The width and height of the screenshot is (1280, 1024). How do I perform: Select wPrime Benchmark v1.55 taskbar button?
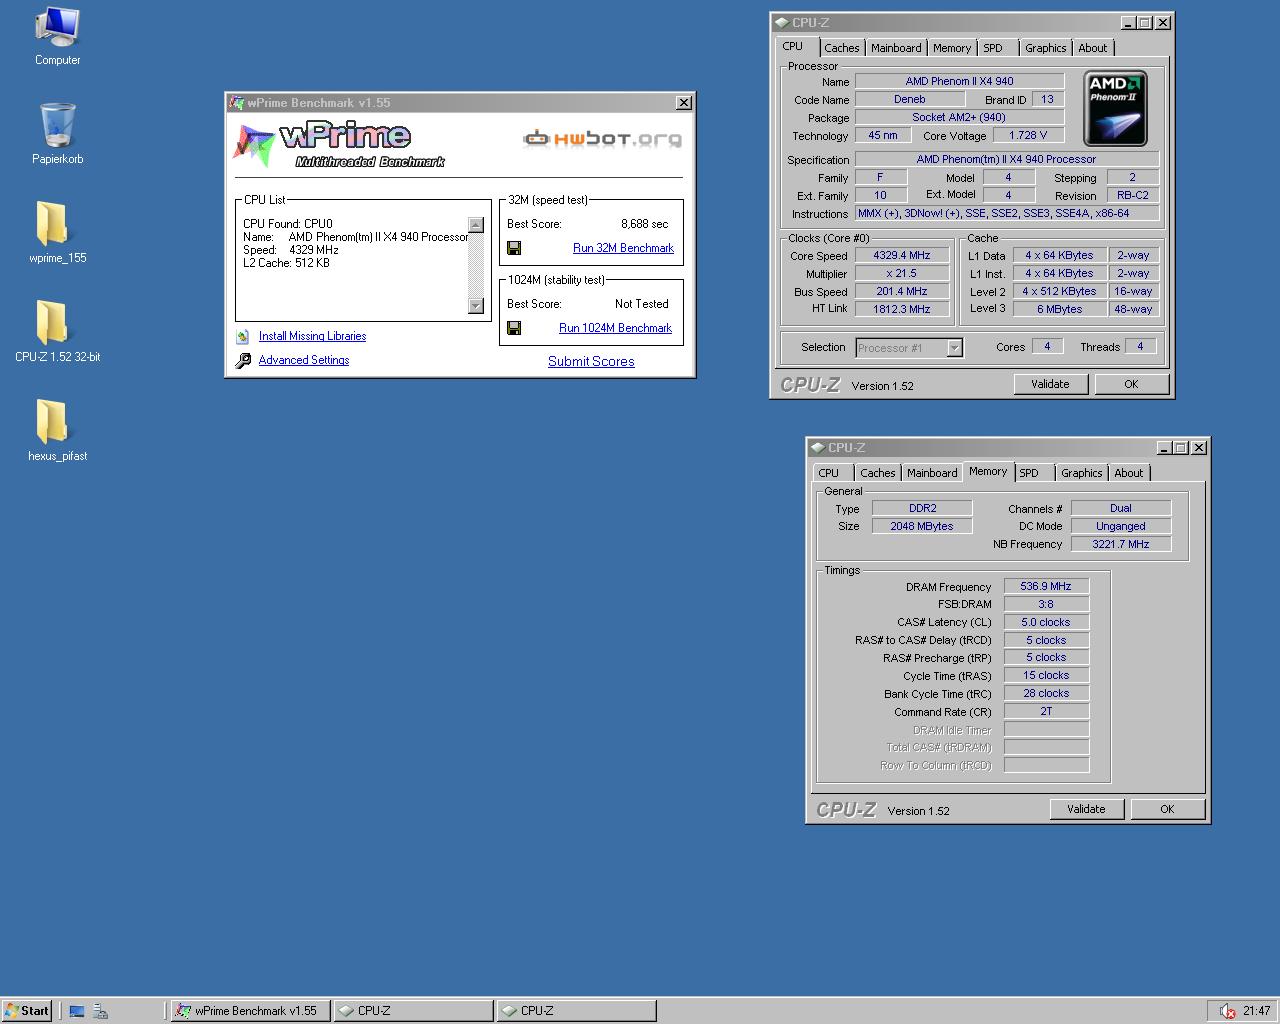(x=249, y=1011)
